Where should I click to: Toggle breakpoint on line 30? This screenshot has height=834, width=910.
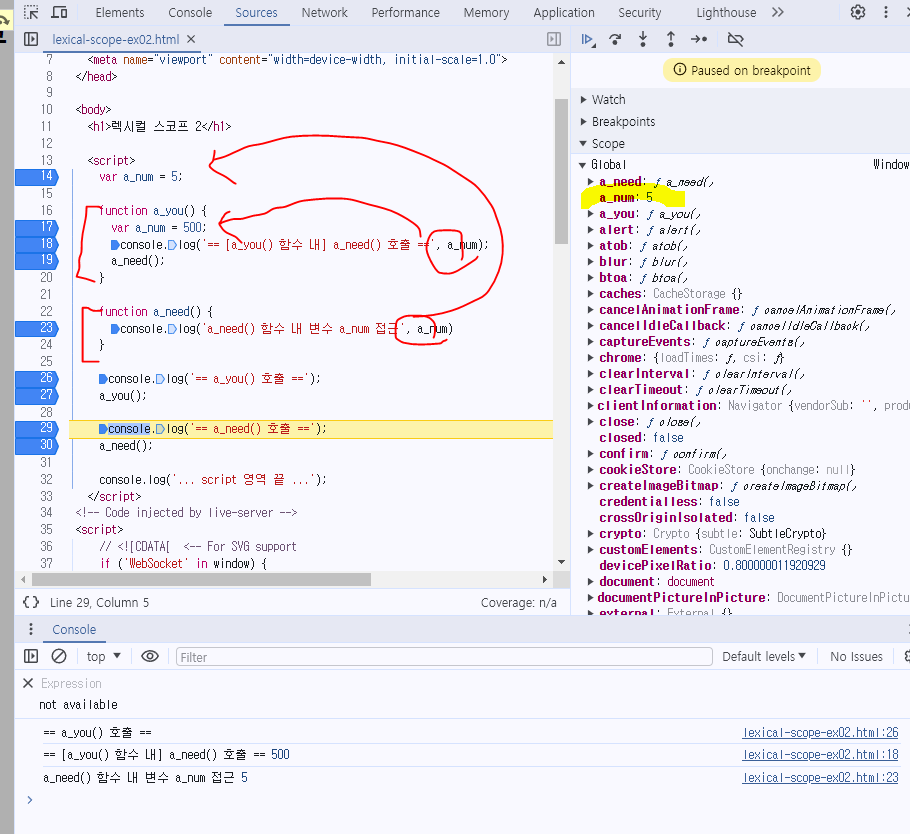[37, 445]
